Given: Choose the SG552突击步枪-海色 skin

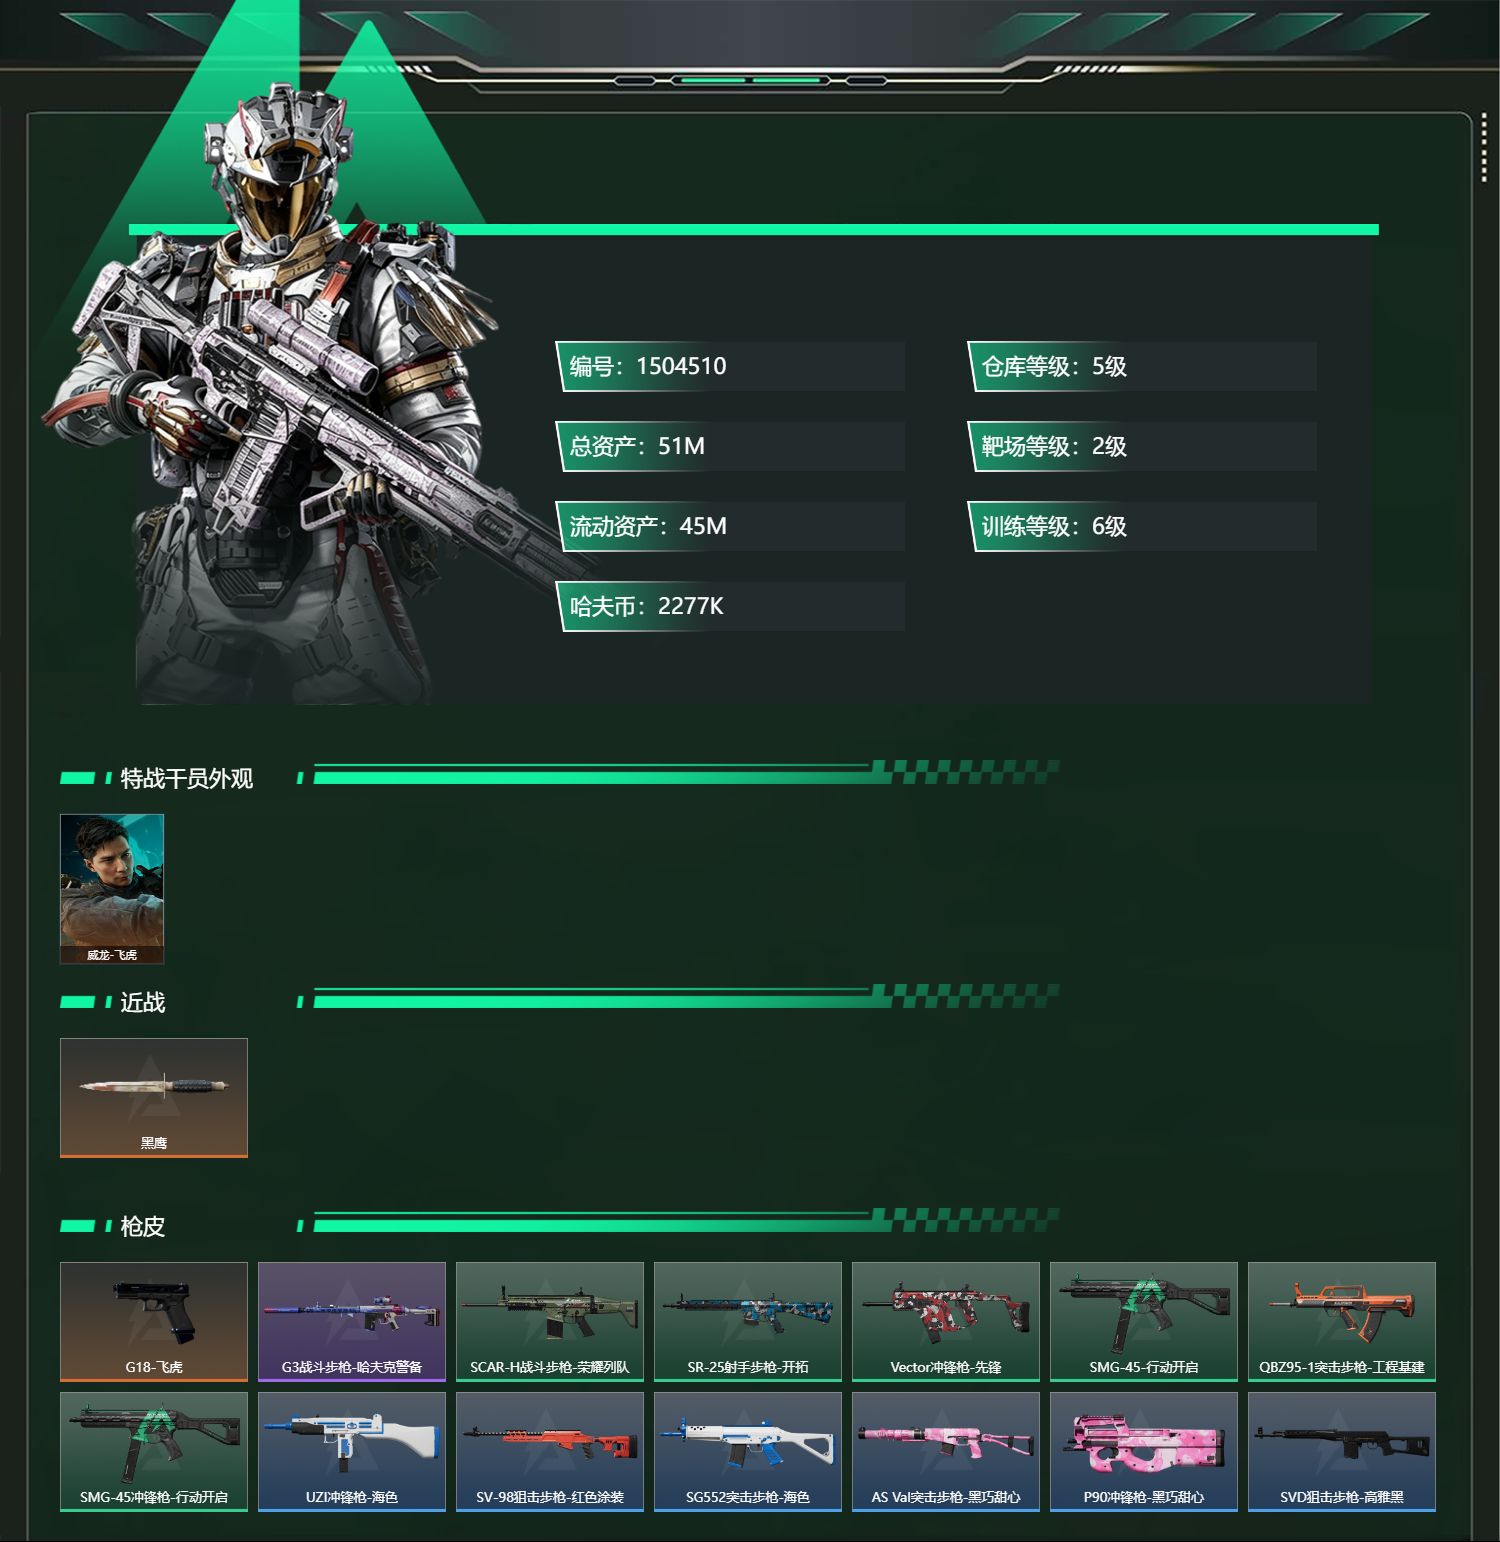Looking at the screenshot, I should click(748, 1452).
